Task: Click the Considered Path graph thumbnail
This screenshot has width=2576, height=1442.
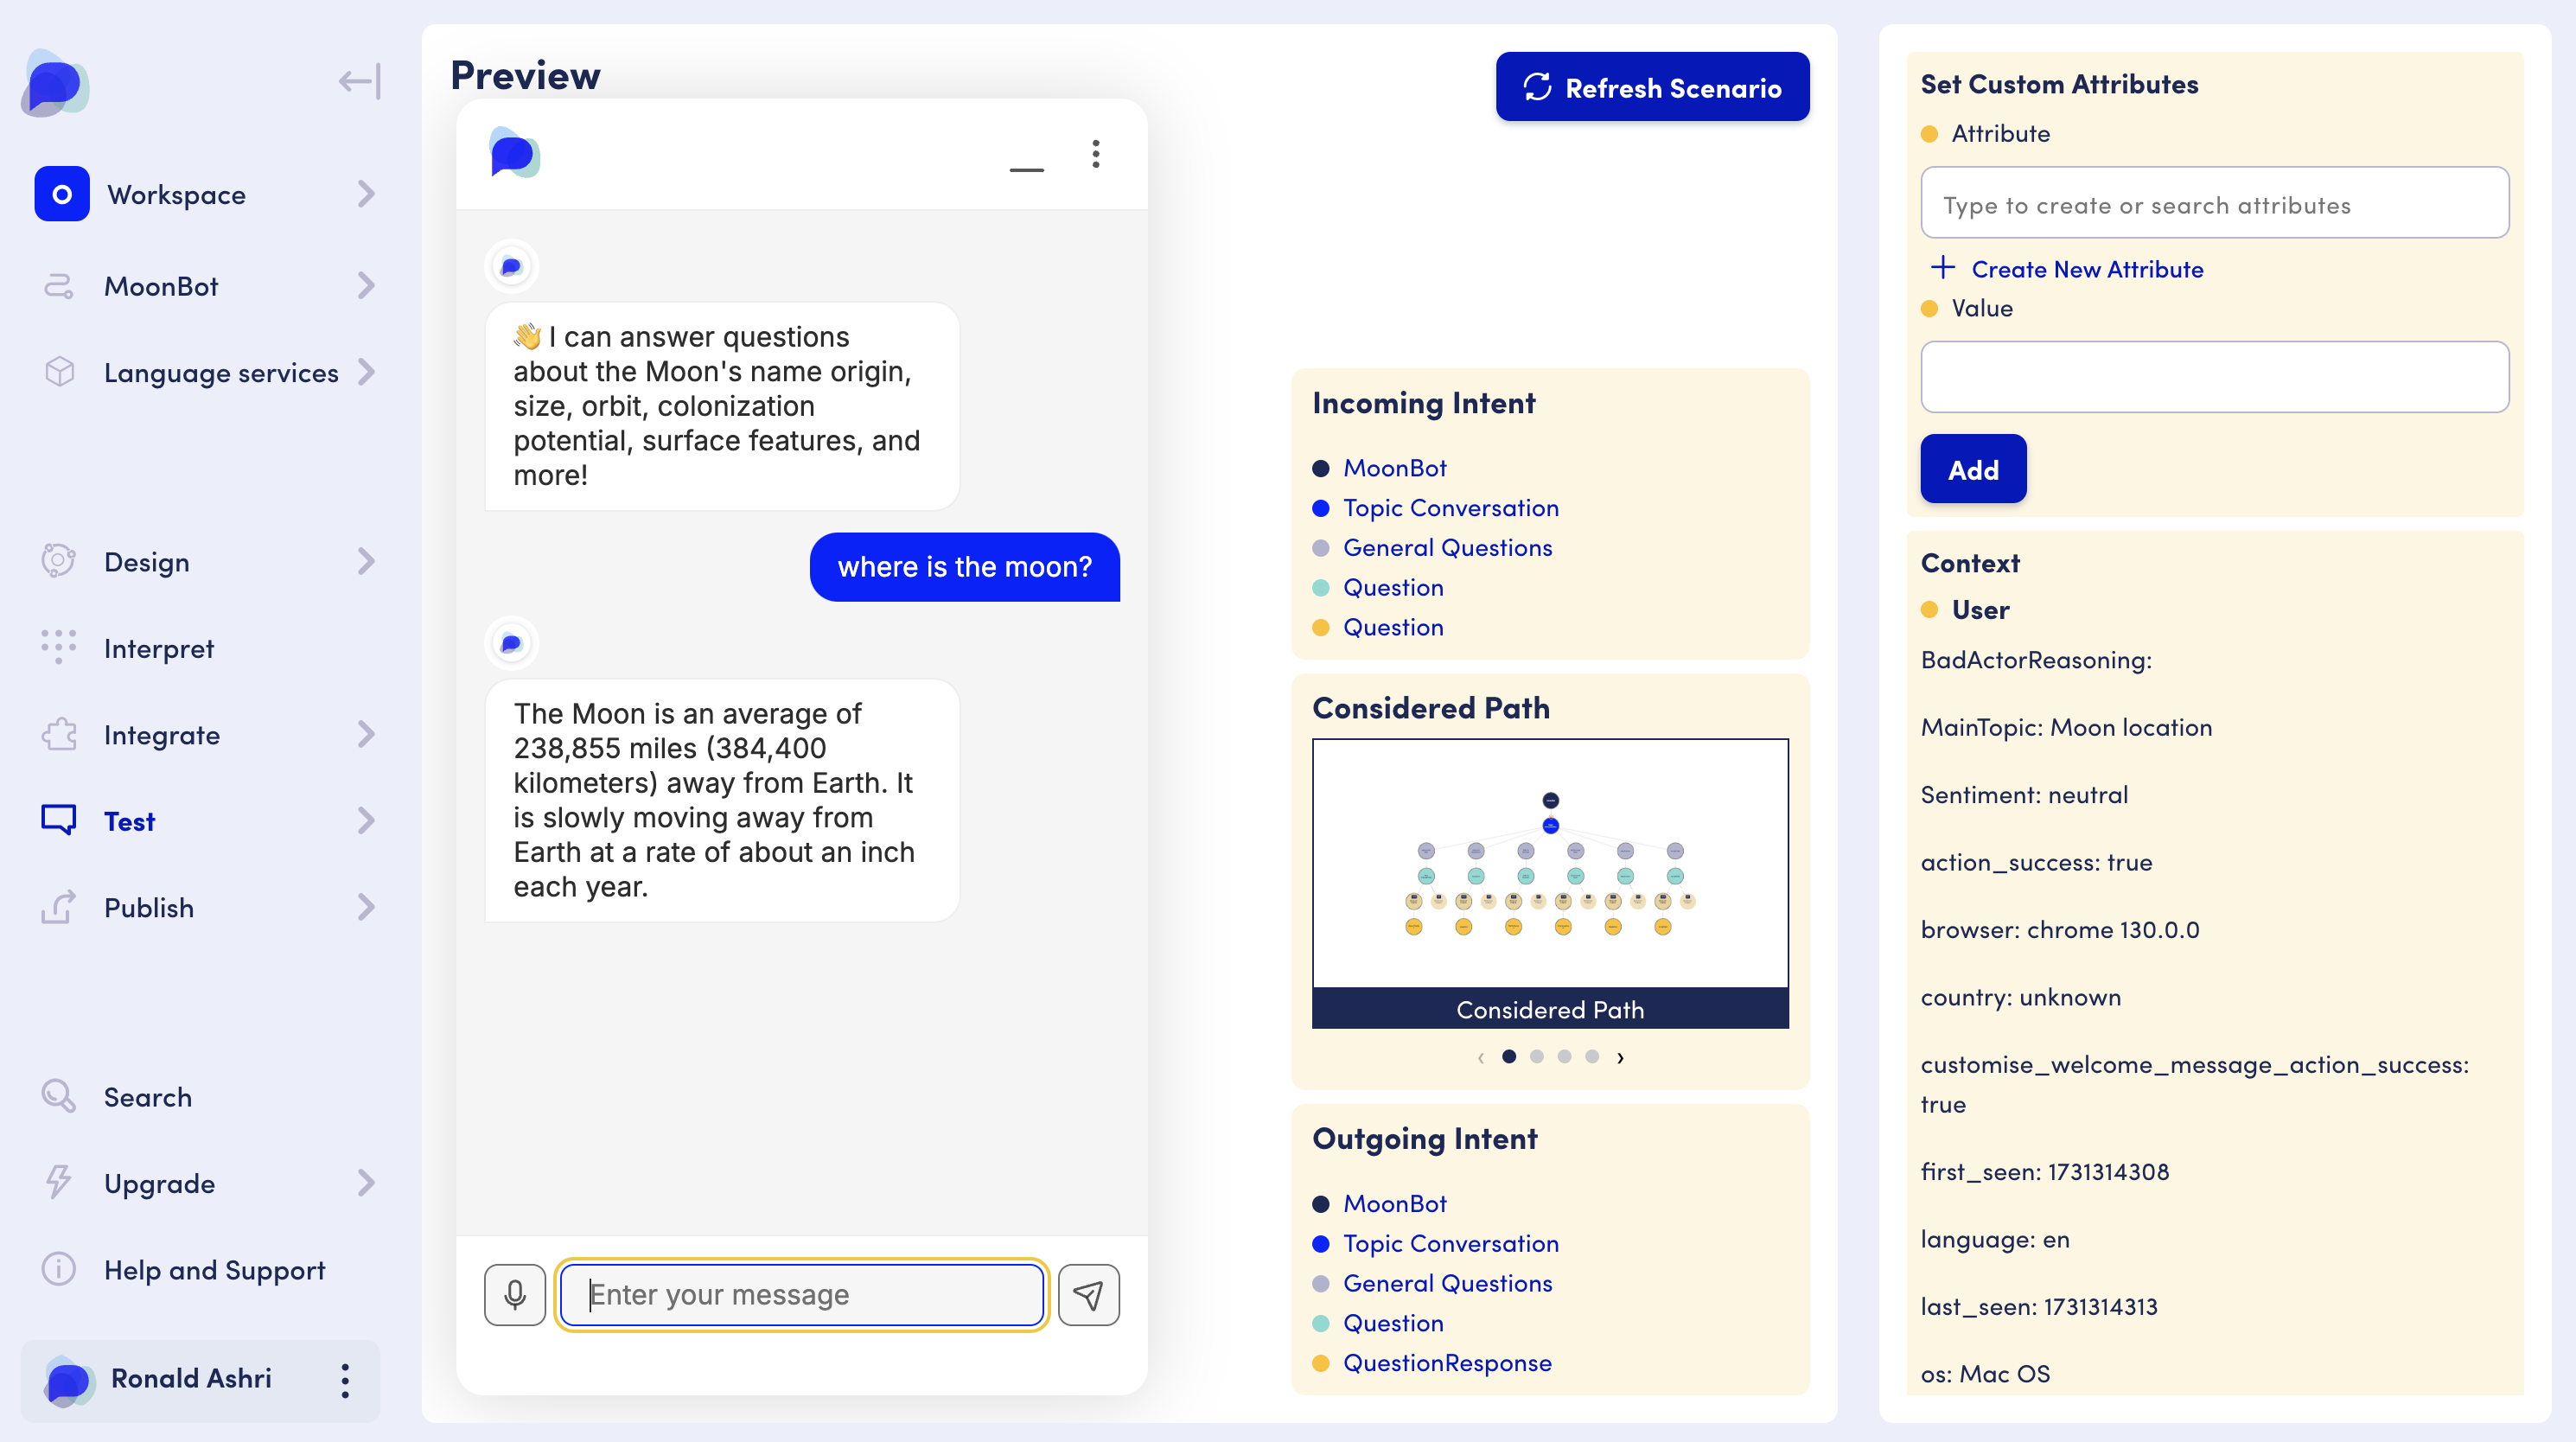Action: point(1549,865)
